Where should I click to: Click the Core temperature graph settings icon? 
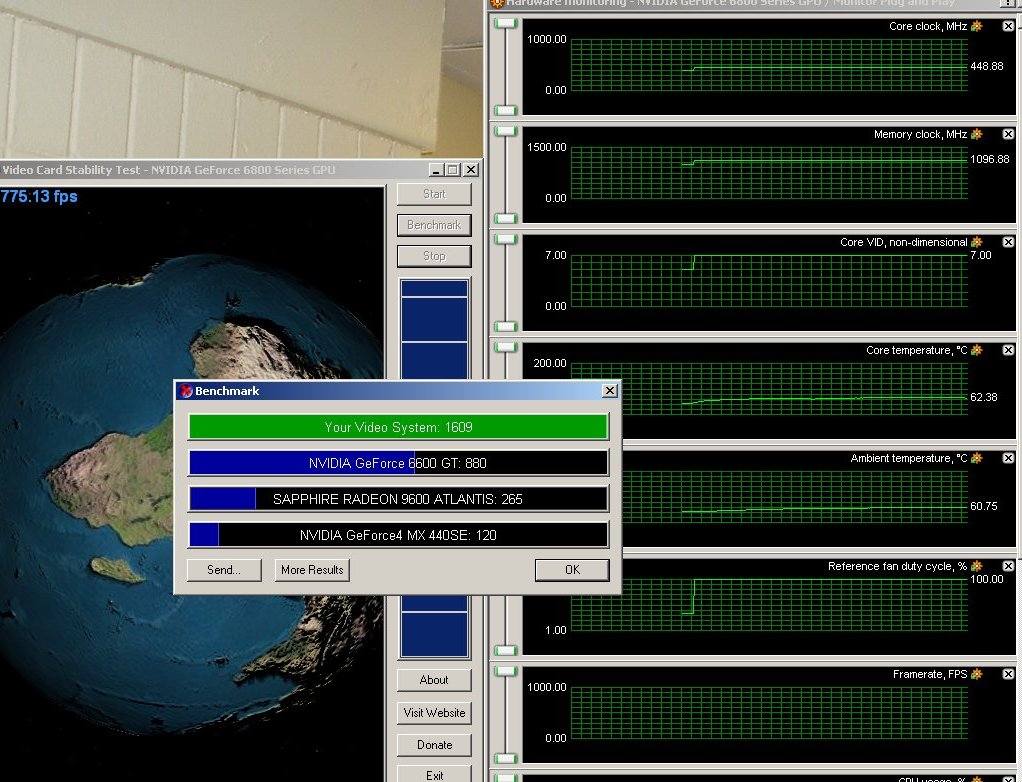tap(976, 350)
